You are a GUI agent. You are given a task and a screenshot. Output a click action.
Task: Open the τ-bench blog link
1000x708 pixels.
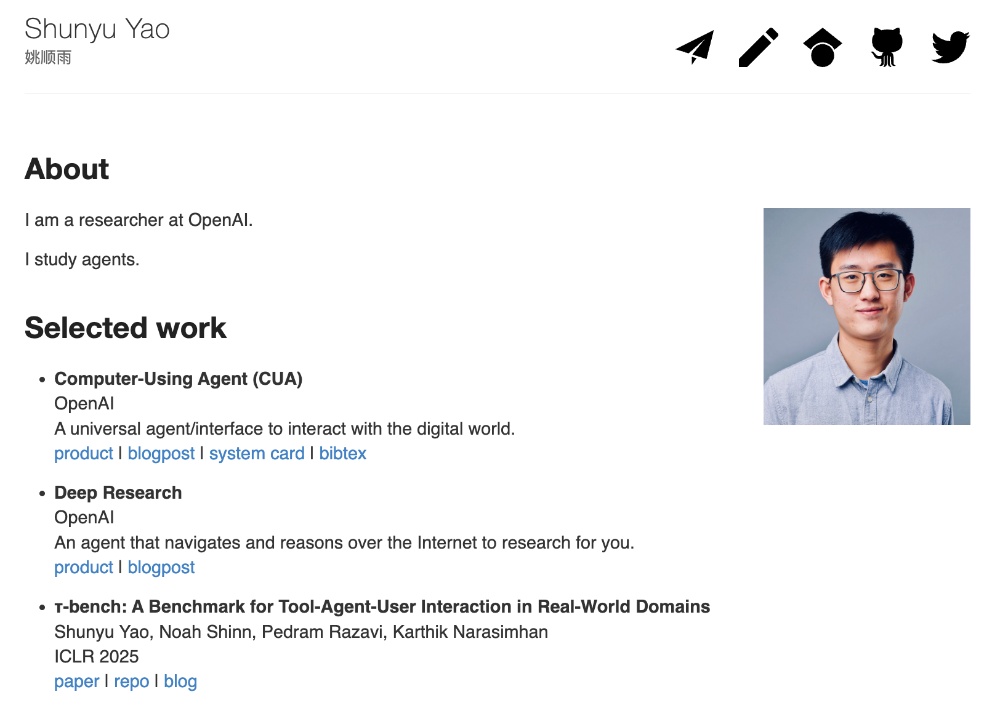pos(180,681)
